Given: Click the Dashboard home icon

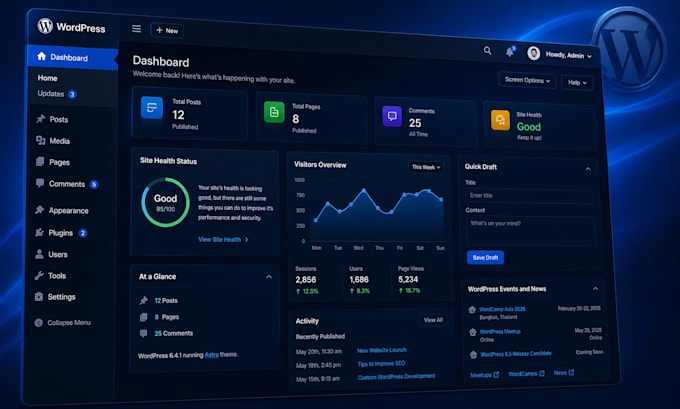Looking at the screenshot, I should pyautogui.click(x=42, y=56).
